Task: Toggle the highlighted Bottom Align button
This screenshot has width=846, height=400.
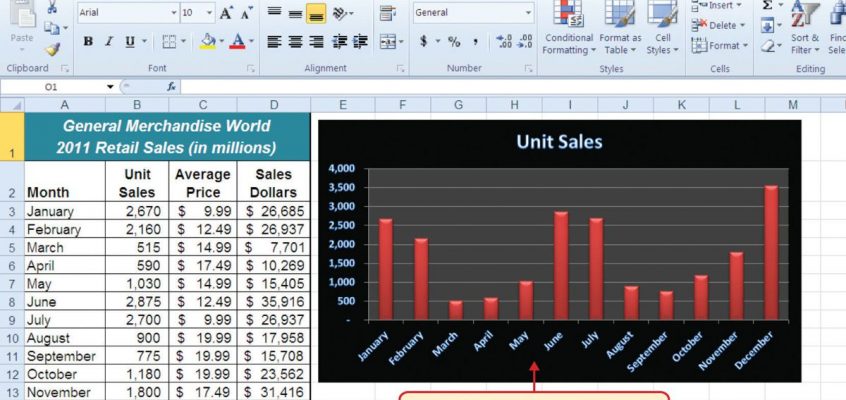Action: (x=316, y=13)
